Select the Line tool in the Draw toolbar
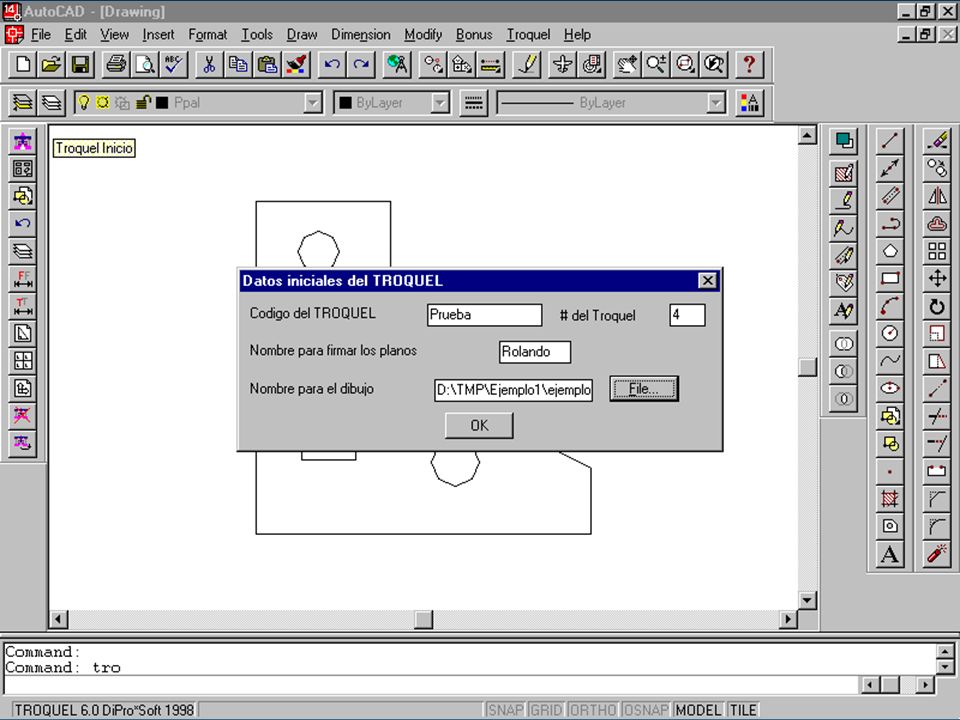This screenshot has height=720, width=960. [x=890, y=141]
